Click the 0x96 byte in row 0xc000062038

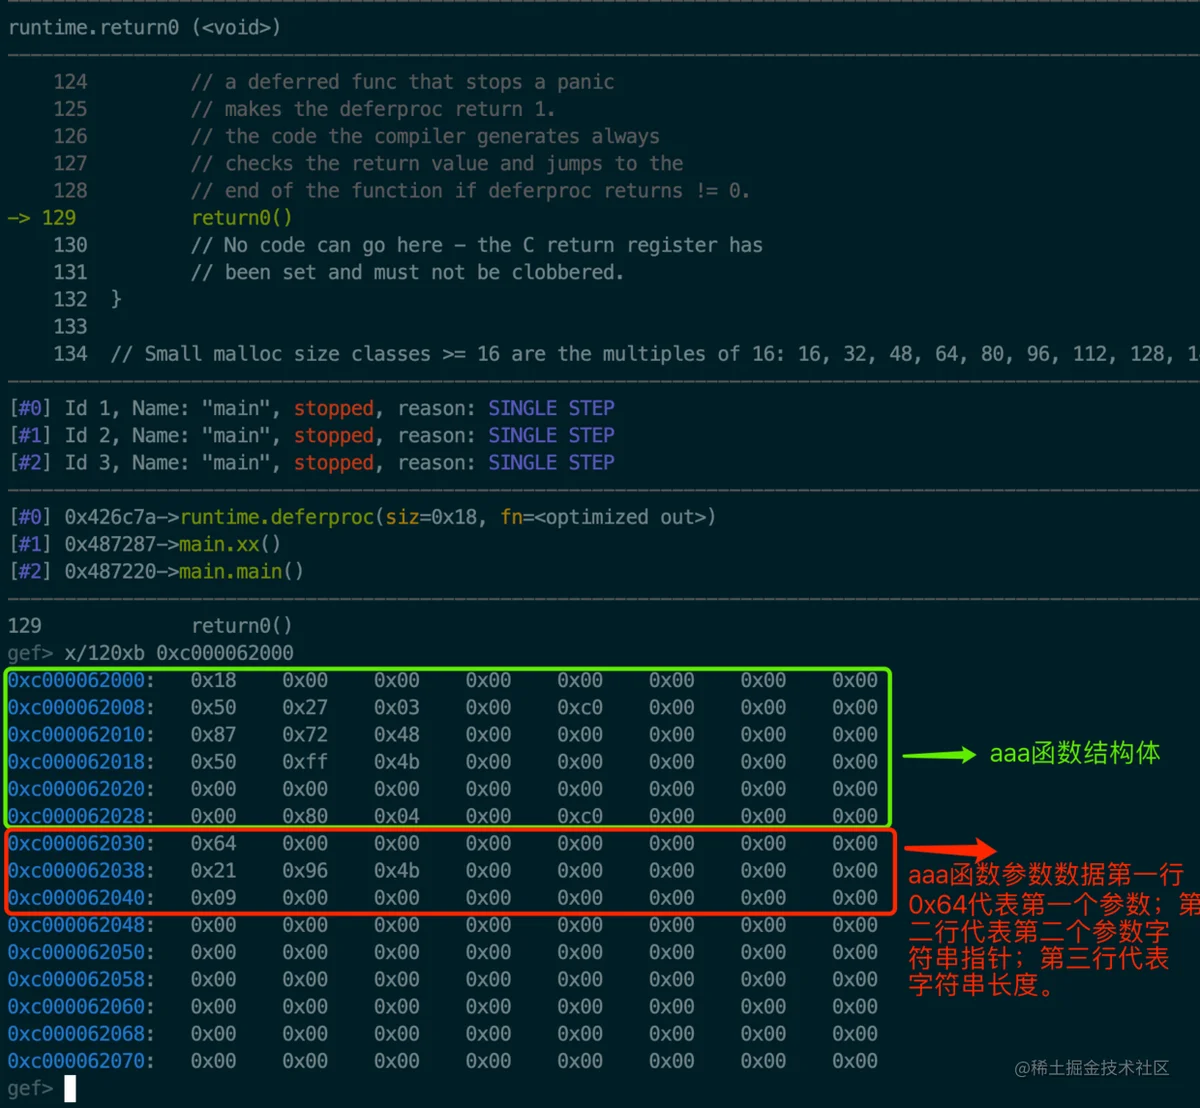(x=305, y=871)
